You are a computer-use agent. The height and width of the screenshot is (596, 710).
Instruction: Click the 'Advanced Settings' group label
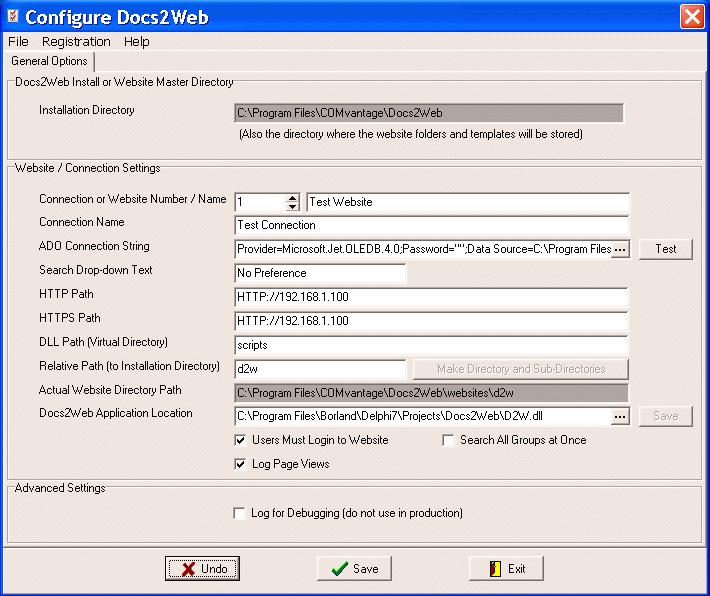click(60, 488)
